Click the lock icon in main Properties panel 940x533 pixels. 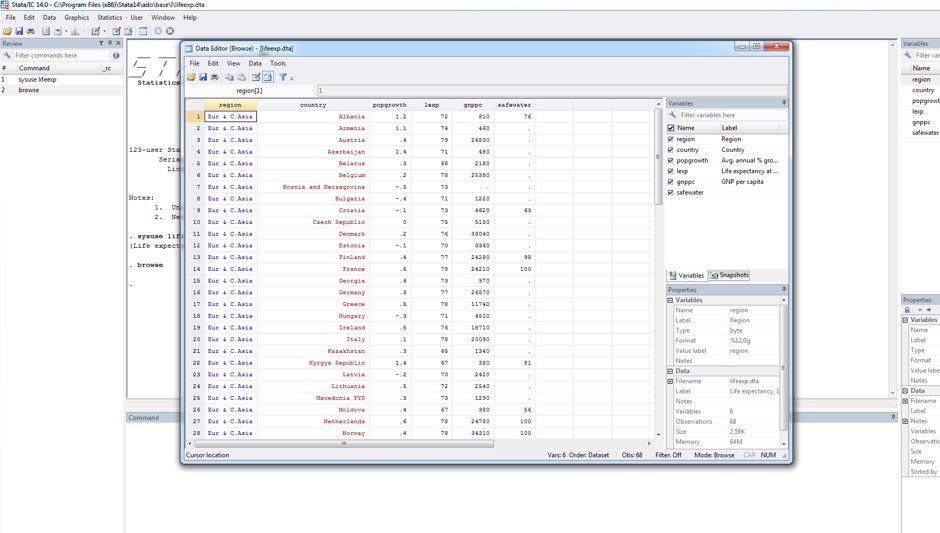click(908, 310)
